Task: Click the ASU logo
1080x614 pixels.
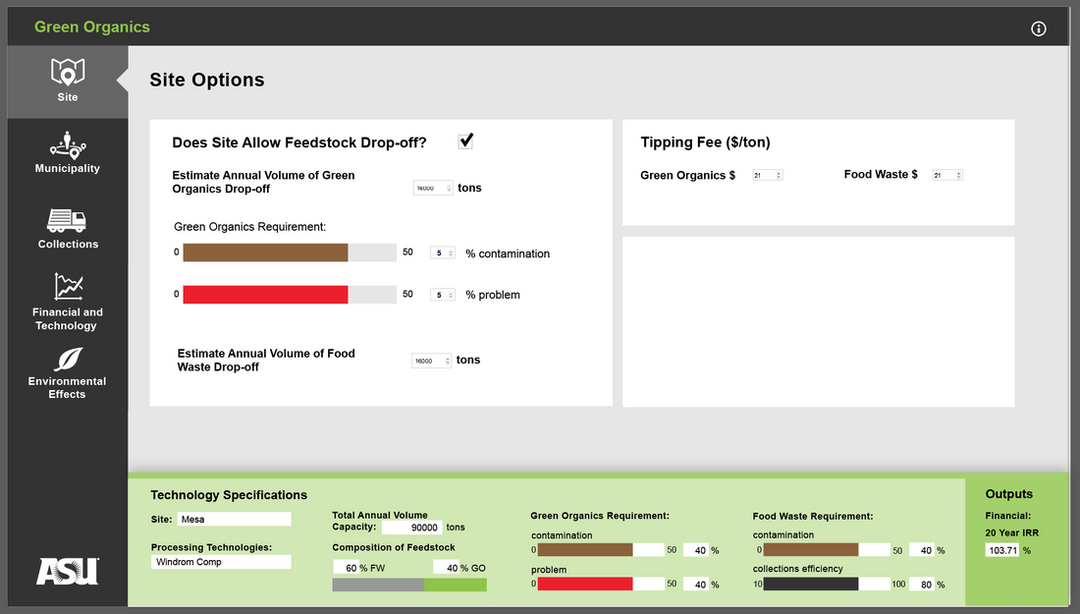Action: click(67, 571)
